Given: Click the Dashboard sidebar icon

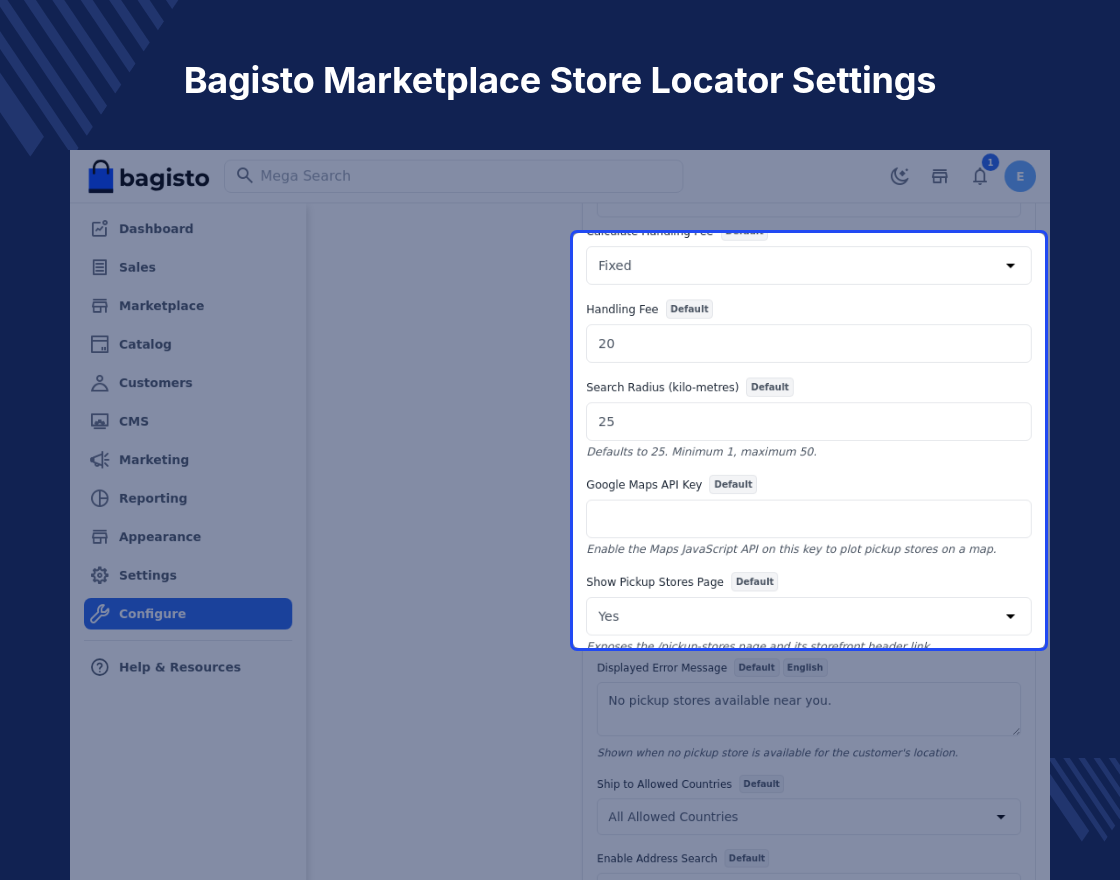Looking at the screenshot, I should click(100, 229).
